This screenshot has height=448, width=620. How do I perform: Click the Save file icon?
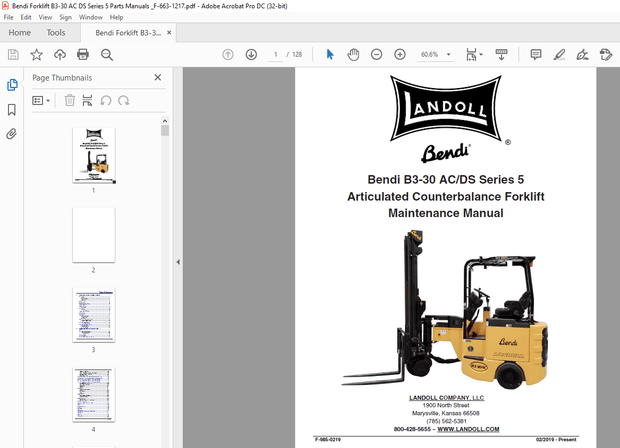point(13,55)
